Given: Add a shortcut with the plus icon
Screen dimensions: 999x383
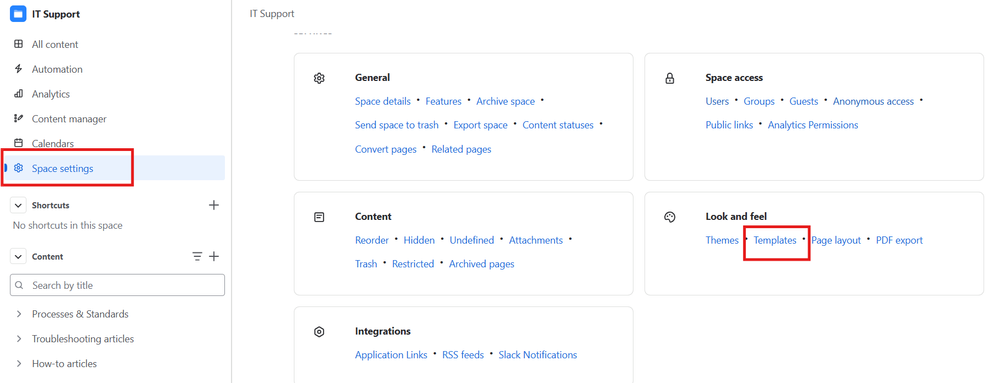Looking at the screenshot, I should (214, 205).
